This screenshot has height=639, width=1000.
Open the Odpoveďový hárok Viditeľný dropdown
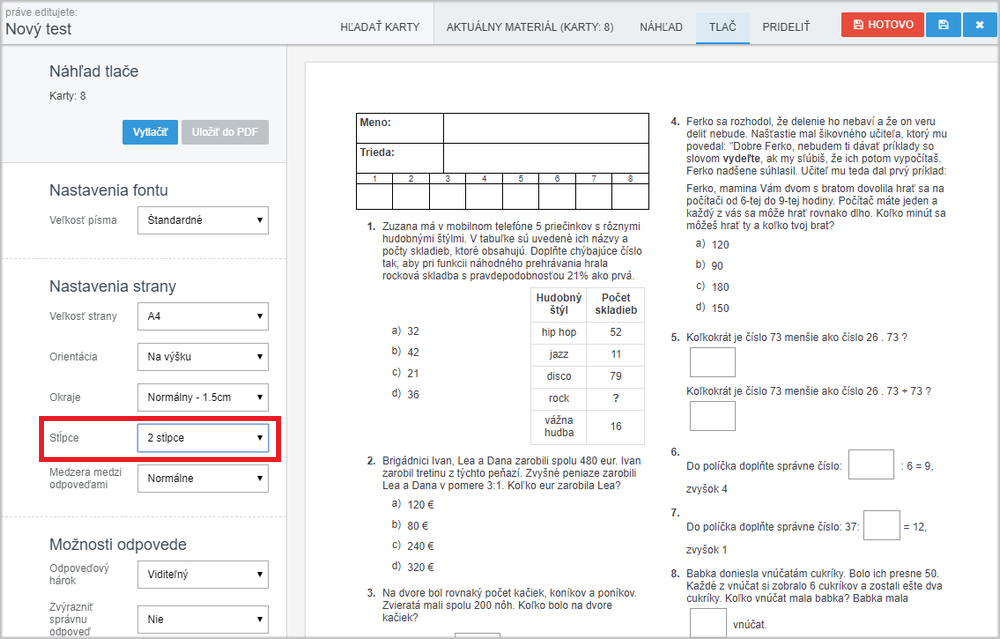[x=203, y=574]
